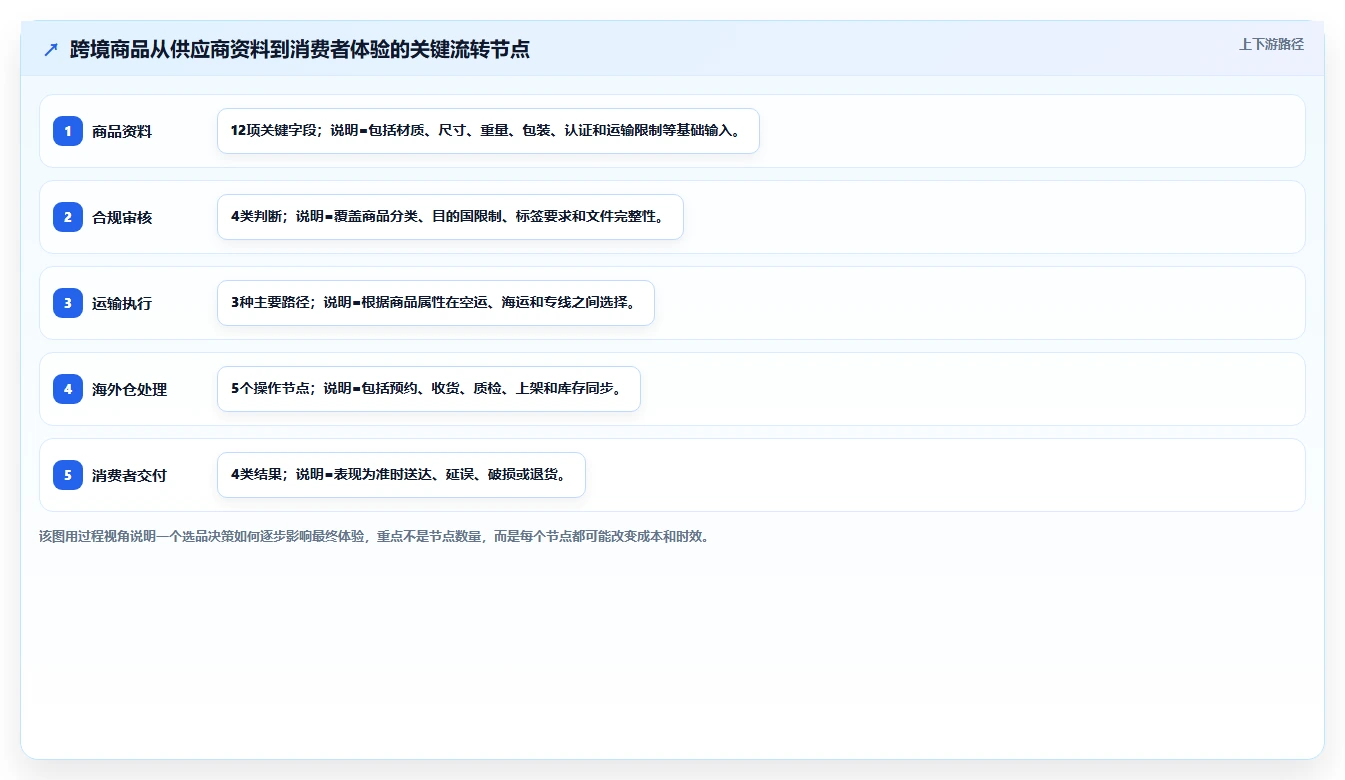Click the step 3 number badge
Screen dimensions: 1345x780
point(68,303)
